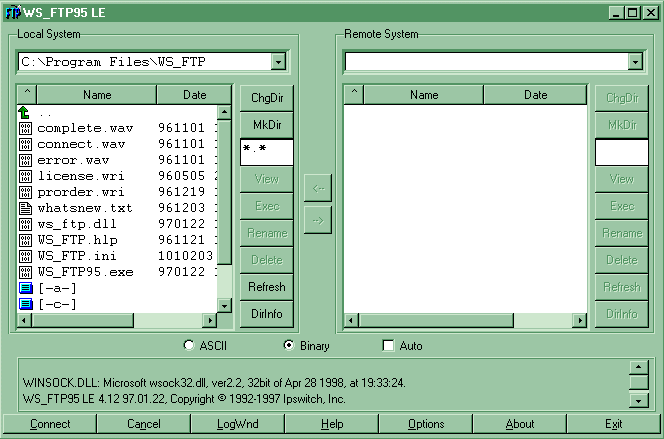
Task: Click the left transfer arrow button
Action: point(318,188)
